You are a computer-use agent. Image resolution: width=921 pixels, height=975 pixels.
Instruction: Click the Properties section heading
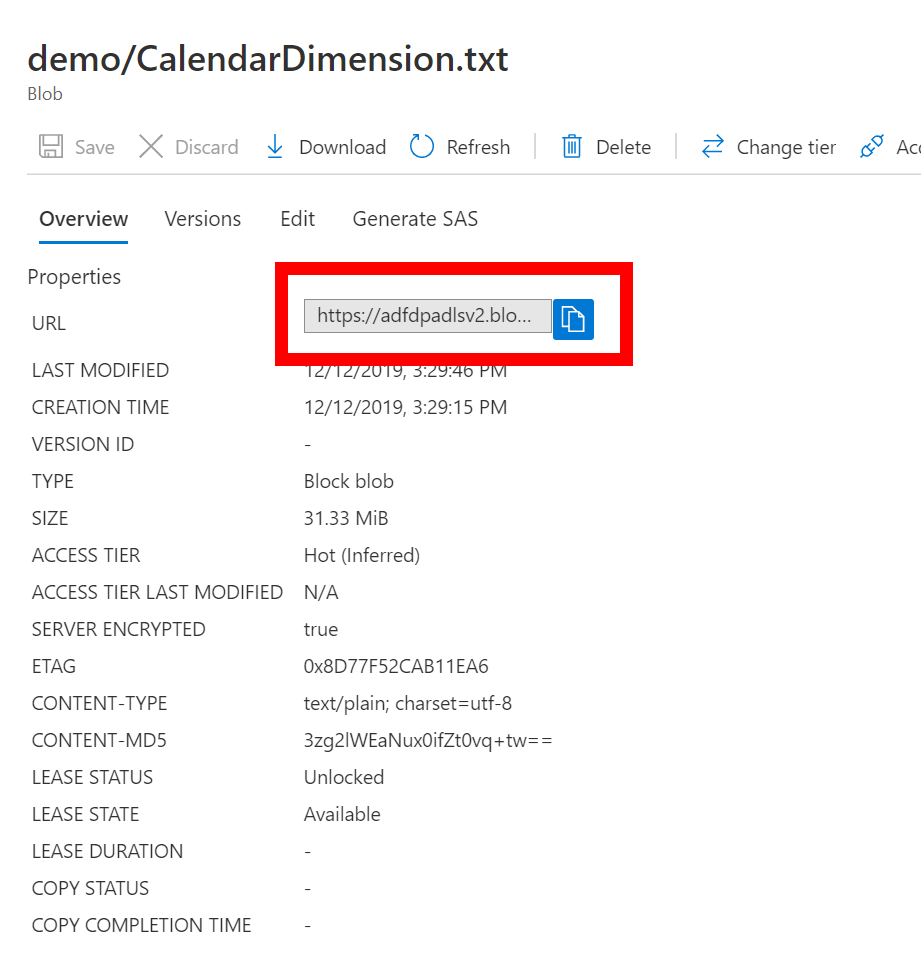pos(74,277)
